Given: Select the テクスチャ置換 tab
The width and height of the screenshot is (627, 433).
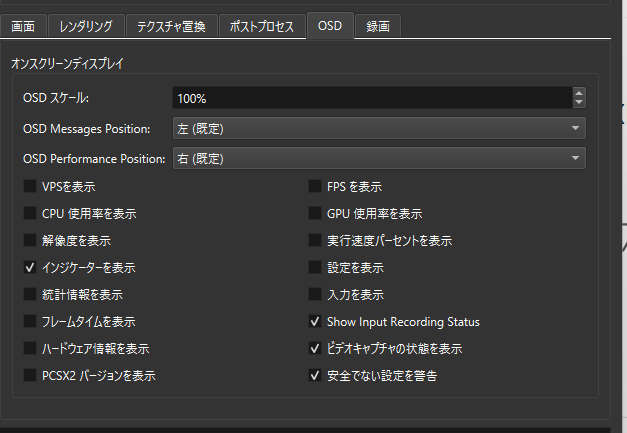Looking at the screenshot, I should (172, 26).
